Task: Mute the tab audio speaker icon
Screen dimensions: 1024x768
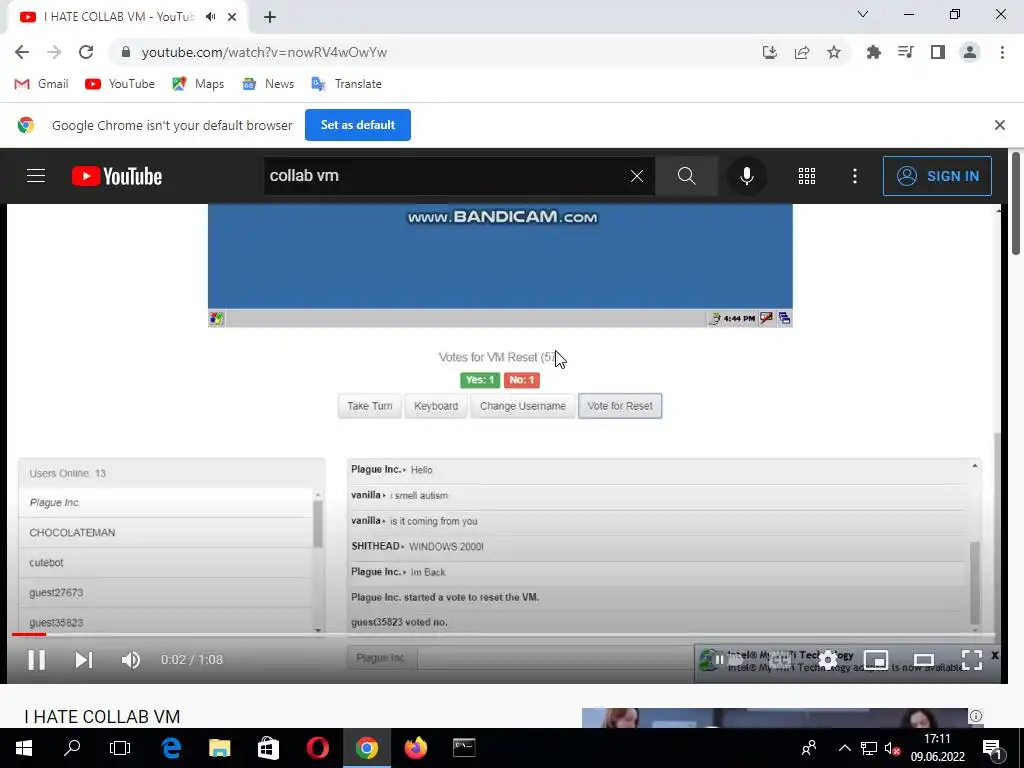Action: [x=210, y=17]
